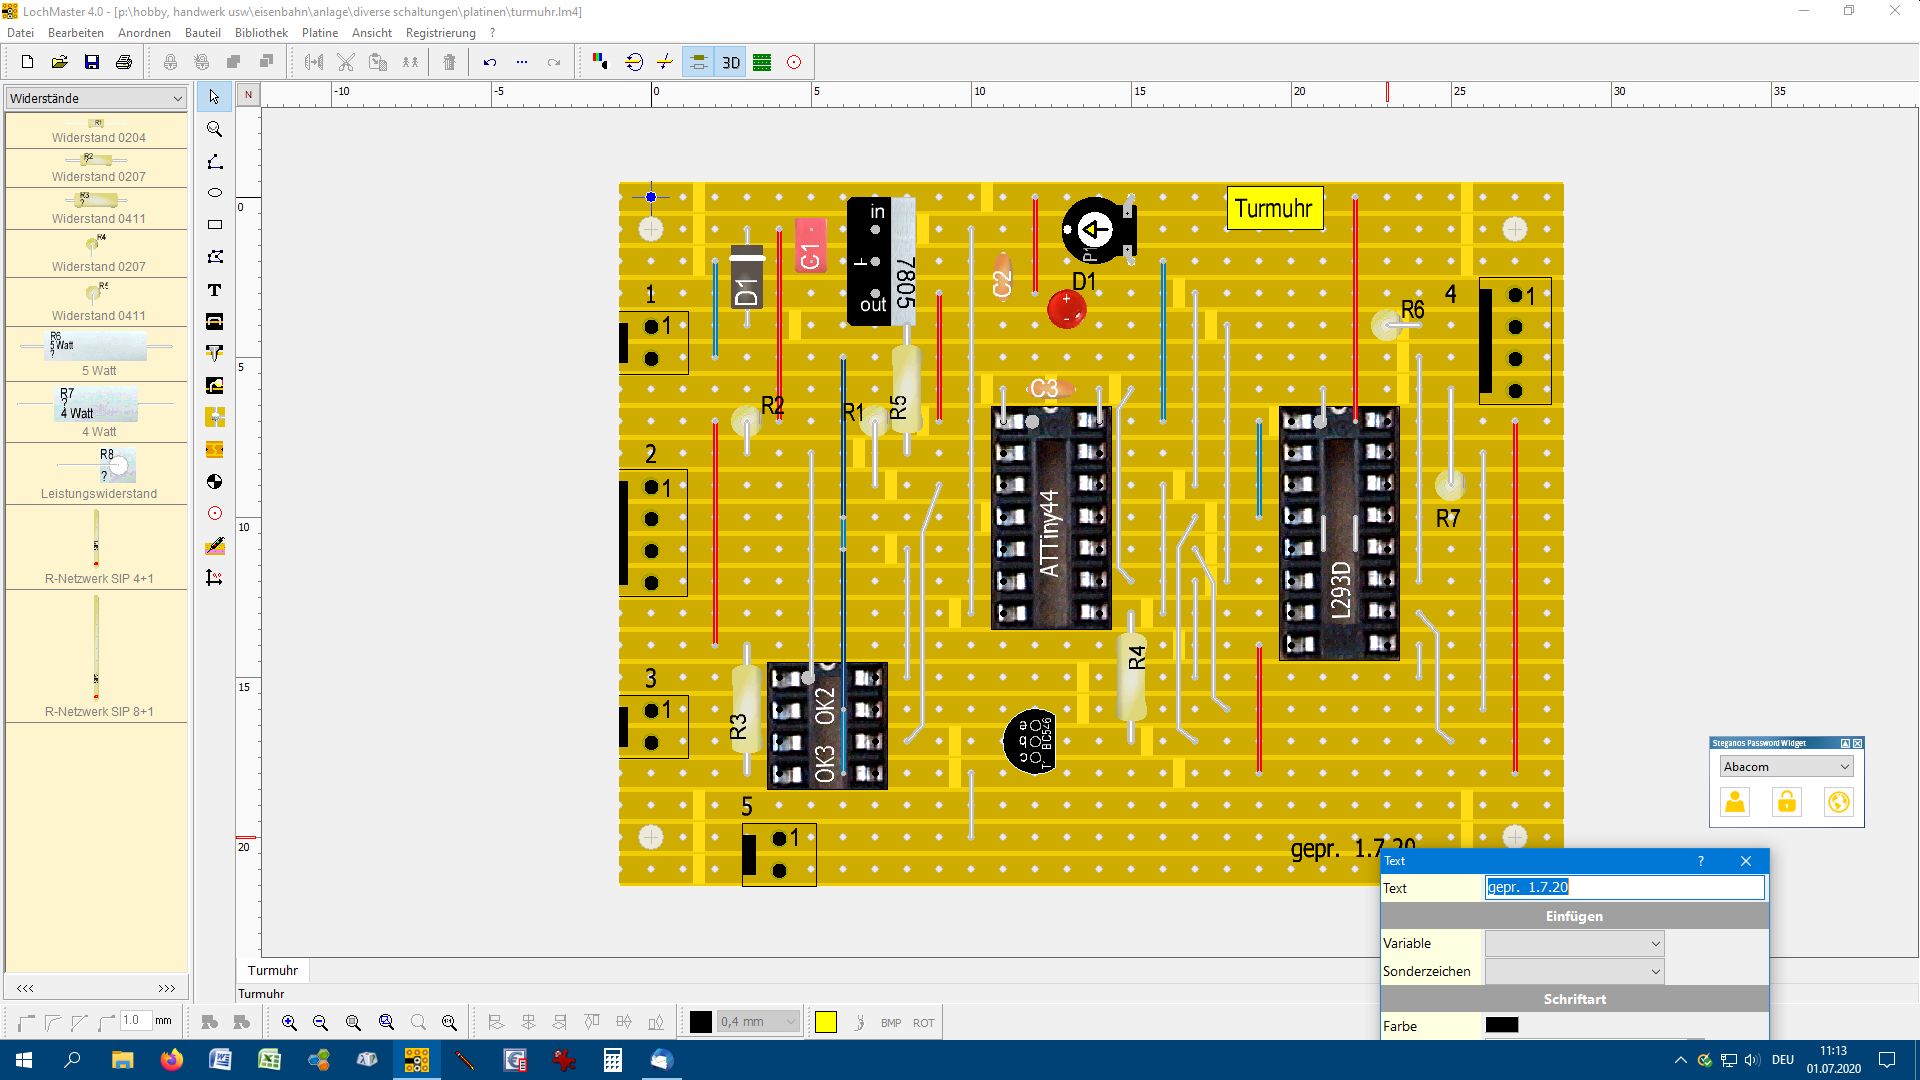The height and width of the screenshot is (1080, 1920).
Task: Open the color settings toolbar icon
Action: [600, 62]
